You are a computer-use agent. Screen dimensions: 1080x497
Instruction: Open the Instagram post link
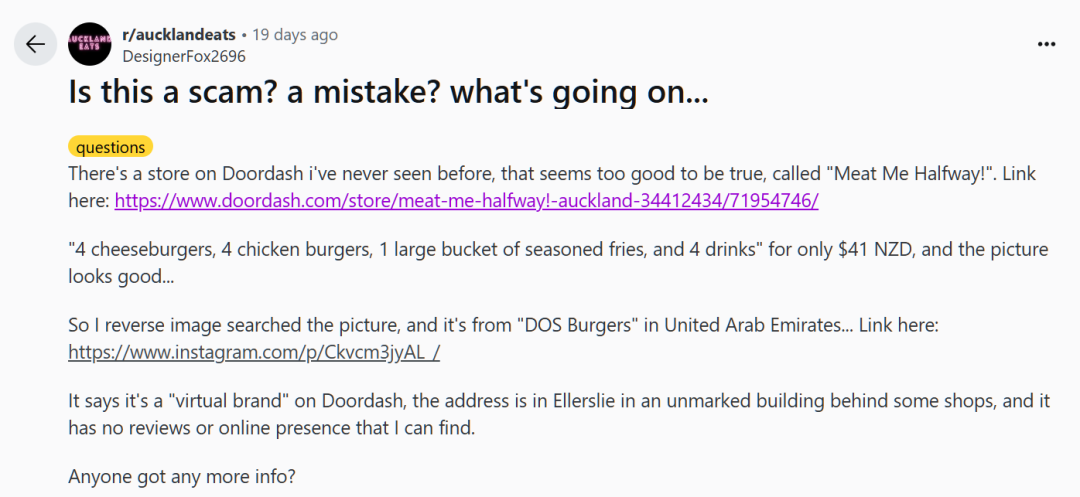254,352
